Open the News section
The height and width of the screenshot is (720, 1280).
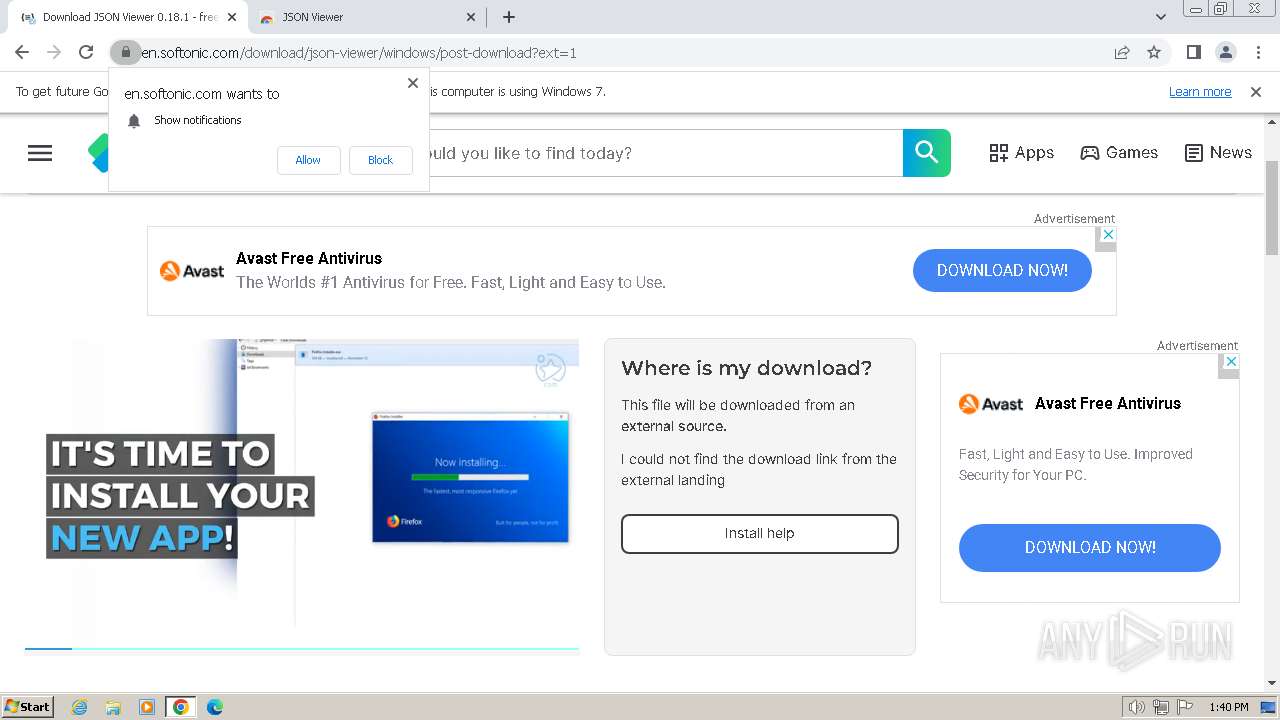[x=1218, y=153]
